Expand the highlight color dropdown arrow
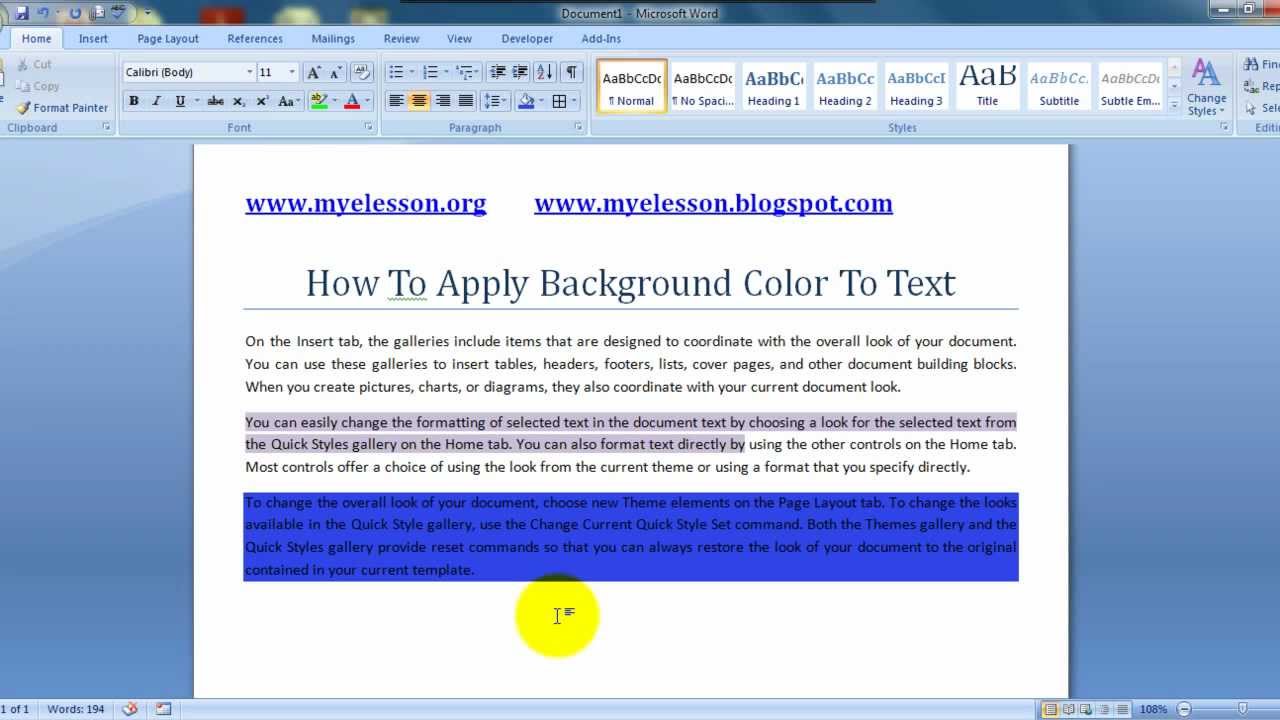Viewport: 1280px width, 720px height. pos(336,101)
